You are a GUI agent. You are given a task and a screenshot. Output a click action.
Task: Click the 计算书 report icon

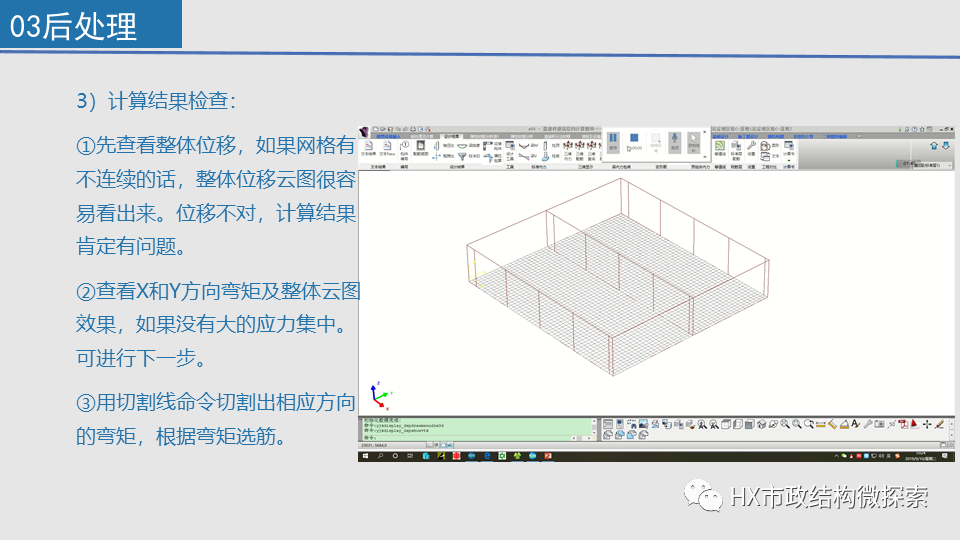(789, 149)
